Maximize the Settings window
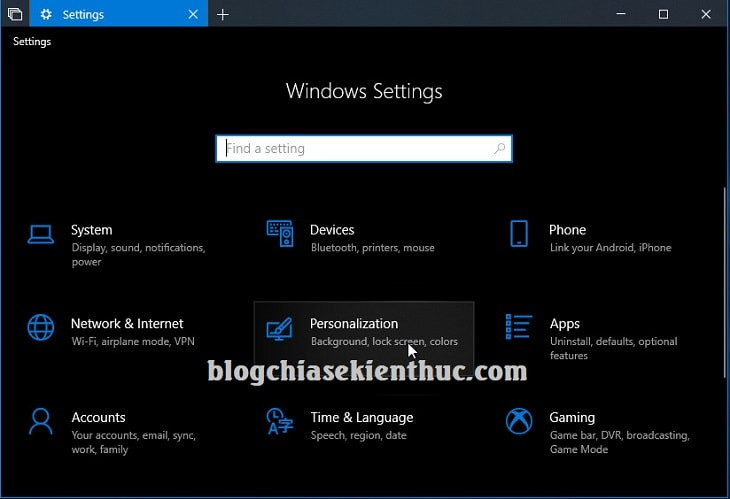This screenshot has height=499, width=730. pyautogui.click(x=663, y=14)
